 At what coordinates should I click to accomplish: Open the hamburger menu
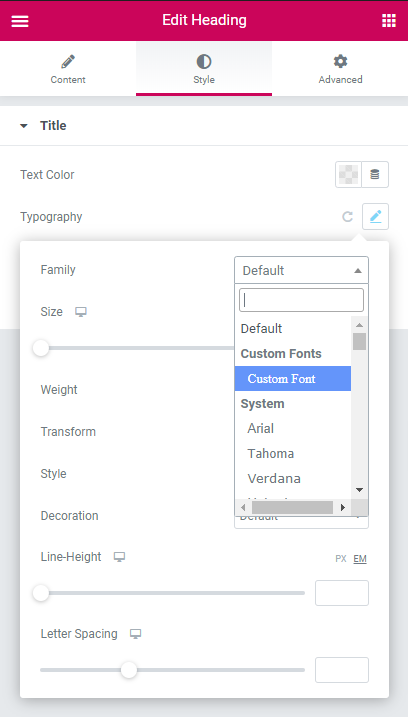pyautogui.click(x=20, y=21)
